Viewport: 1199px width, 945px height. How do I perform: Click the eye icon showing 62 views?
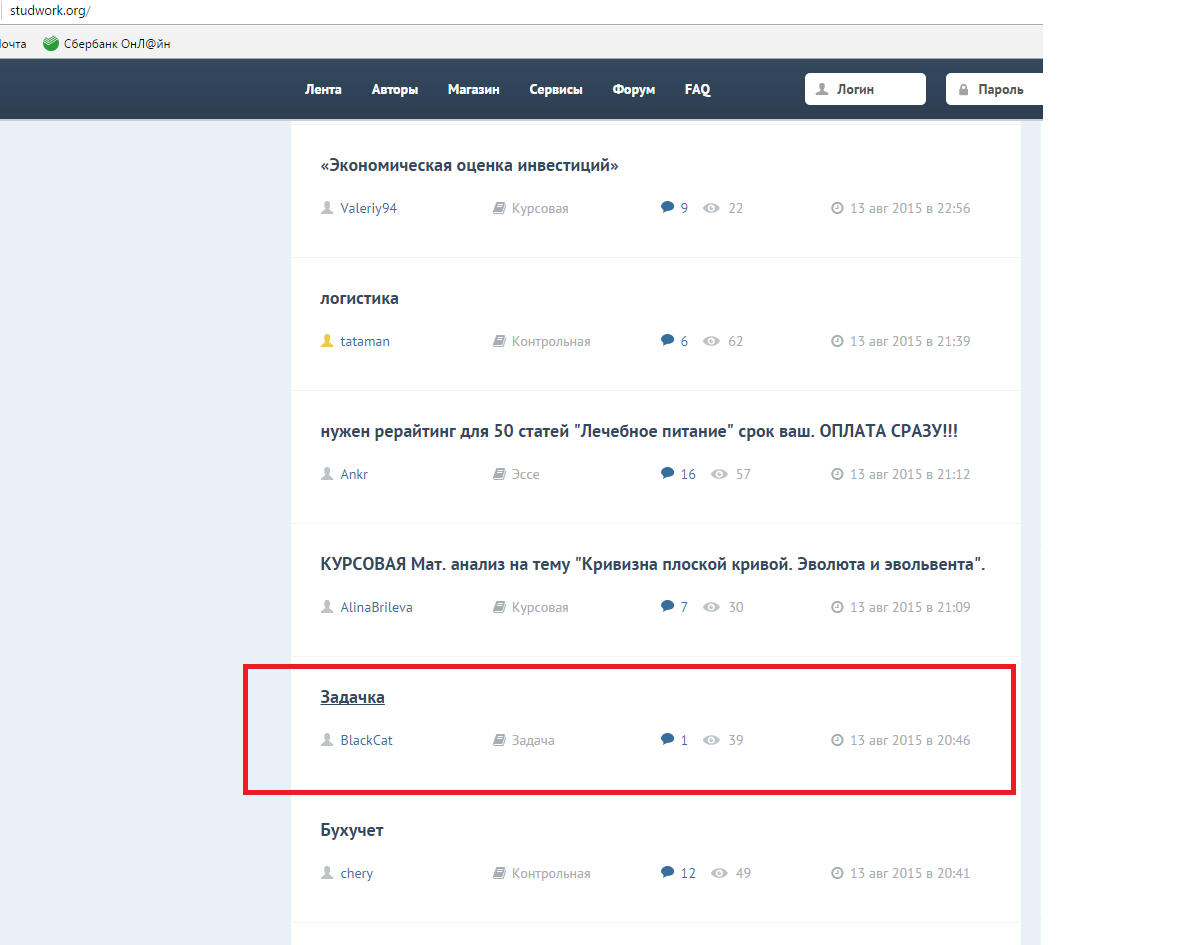pos(711,341)
